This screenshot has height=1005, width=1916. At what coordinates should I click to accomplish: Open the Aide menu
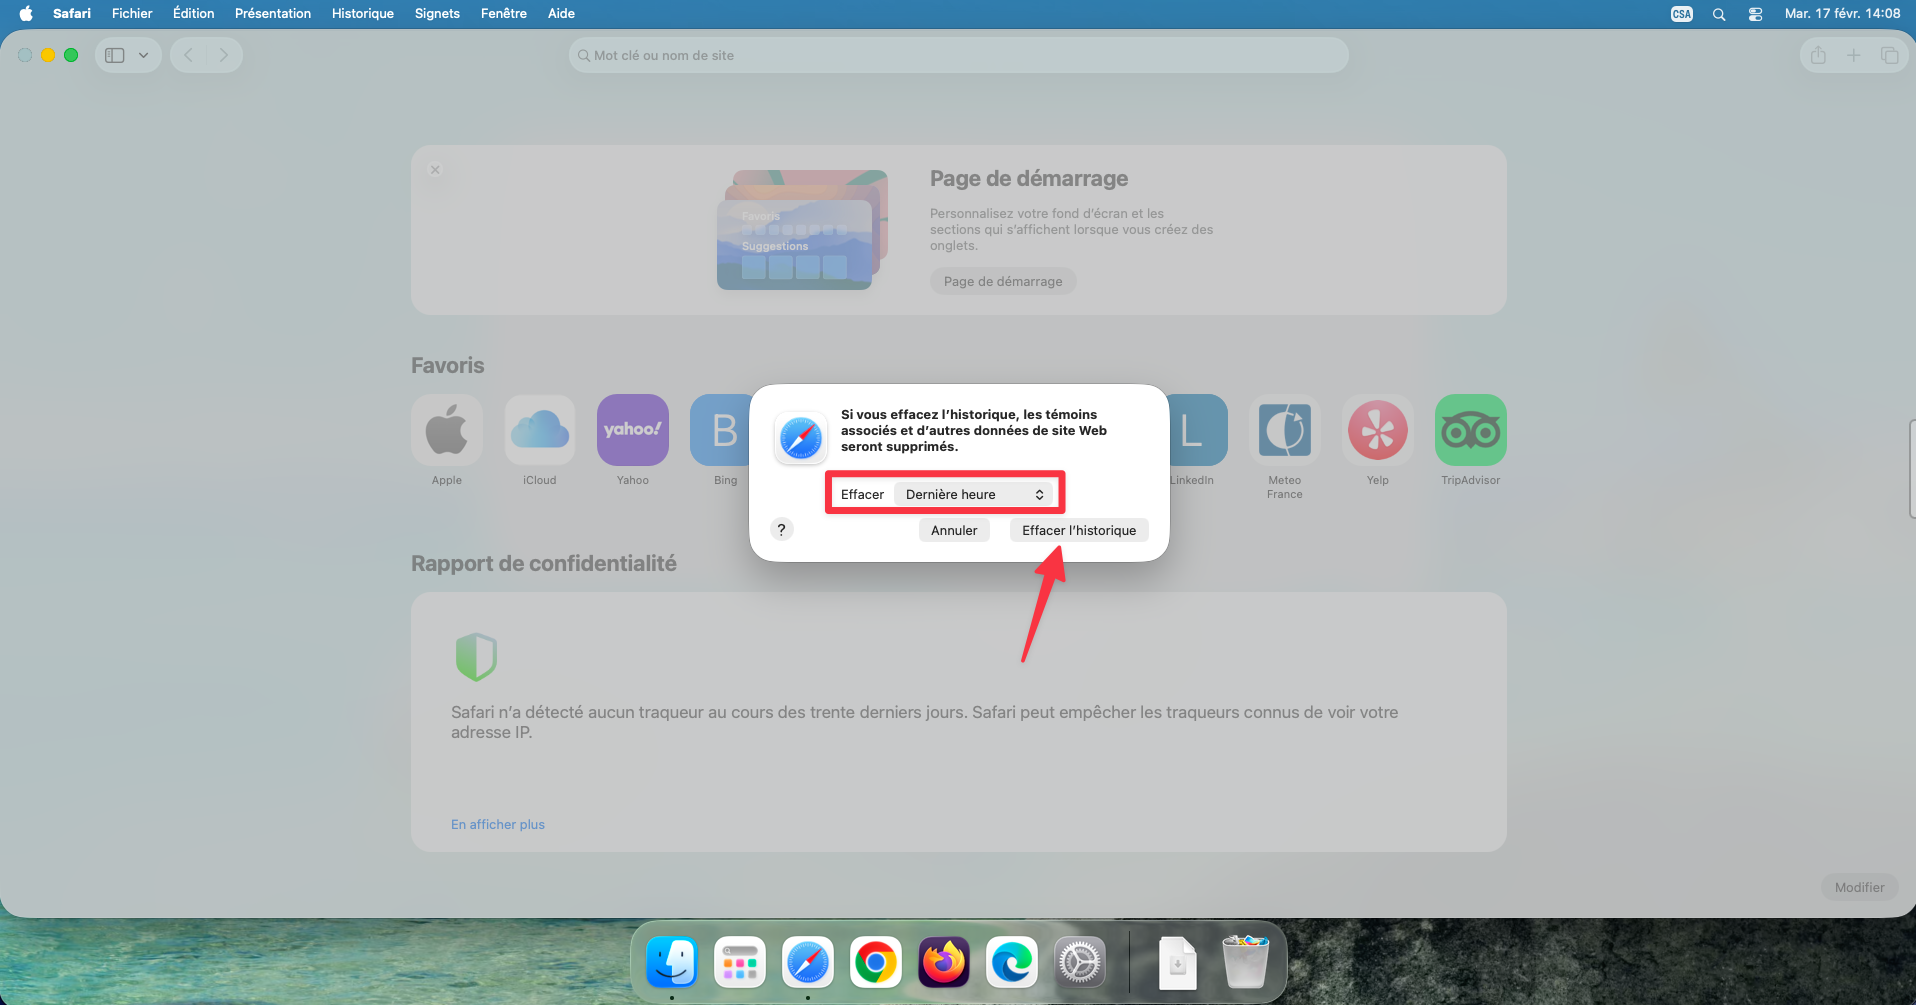point(561,13)
